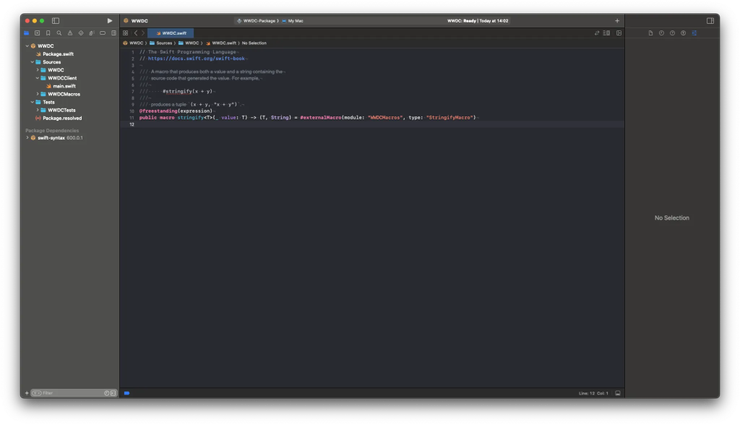Open the Breakpoint navigator icon
Viewport: 740px width, 425px height.
click(x=102, y=33)
